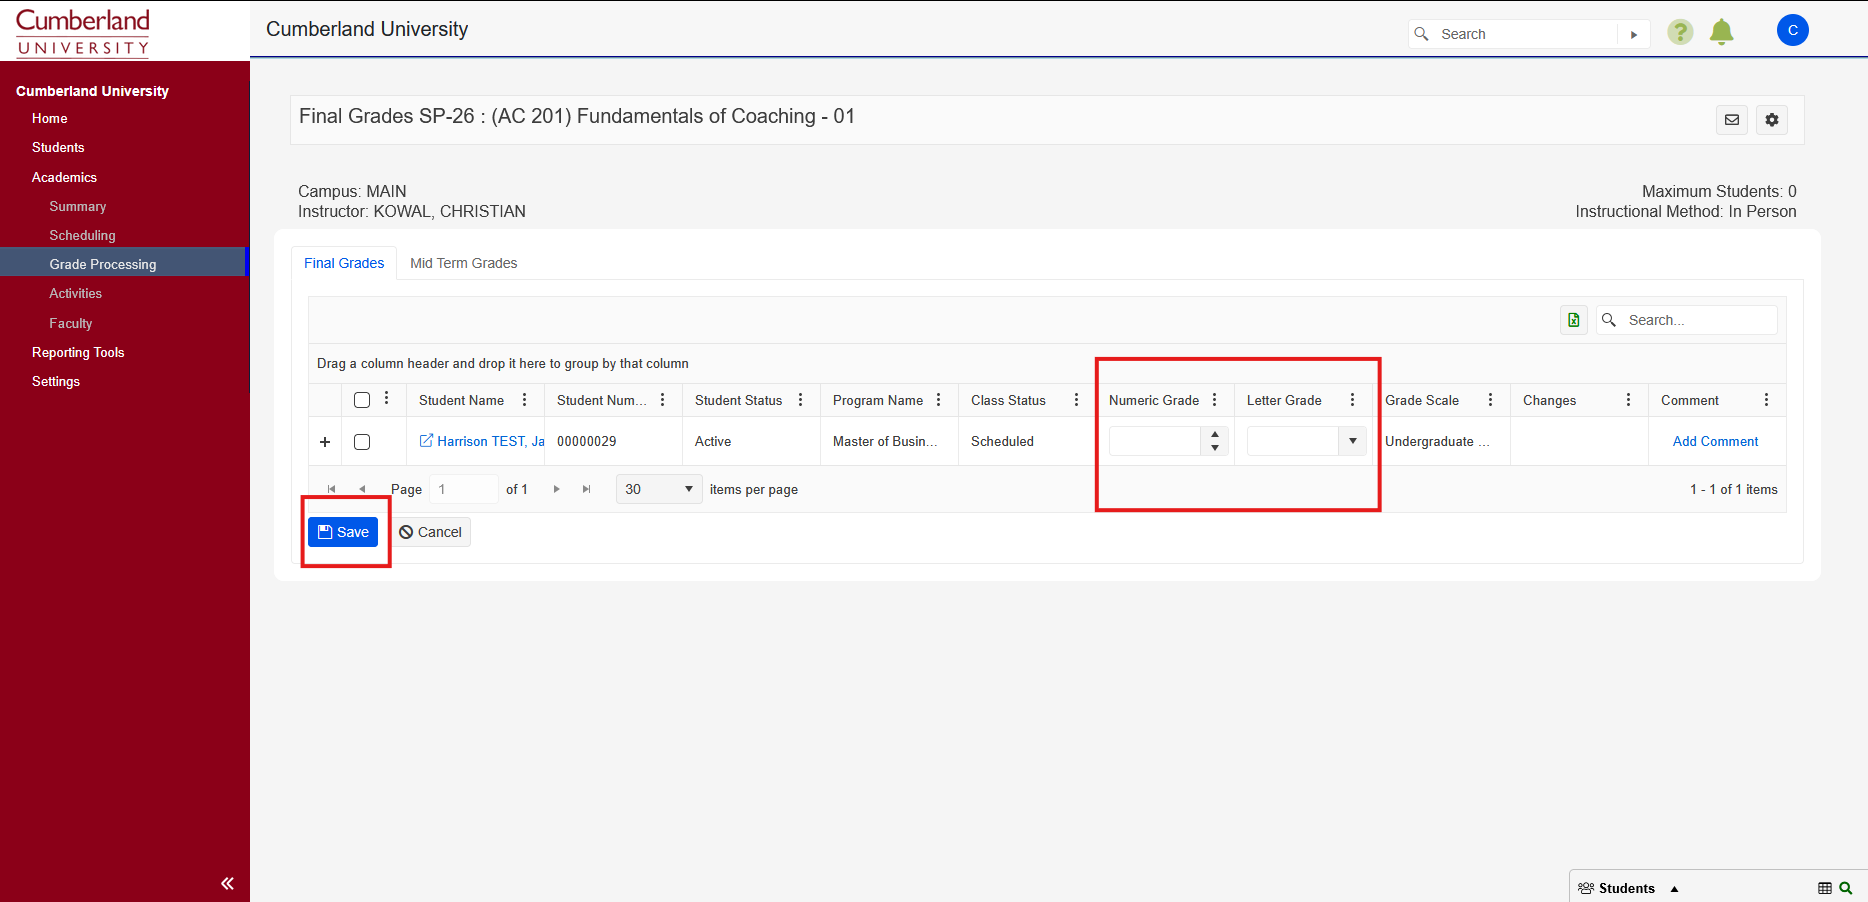Click the Cumberland University logo

pos(83,32)
